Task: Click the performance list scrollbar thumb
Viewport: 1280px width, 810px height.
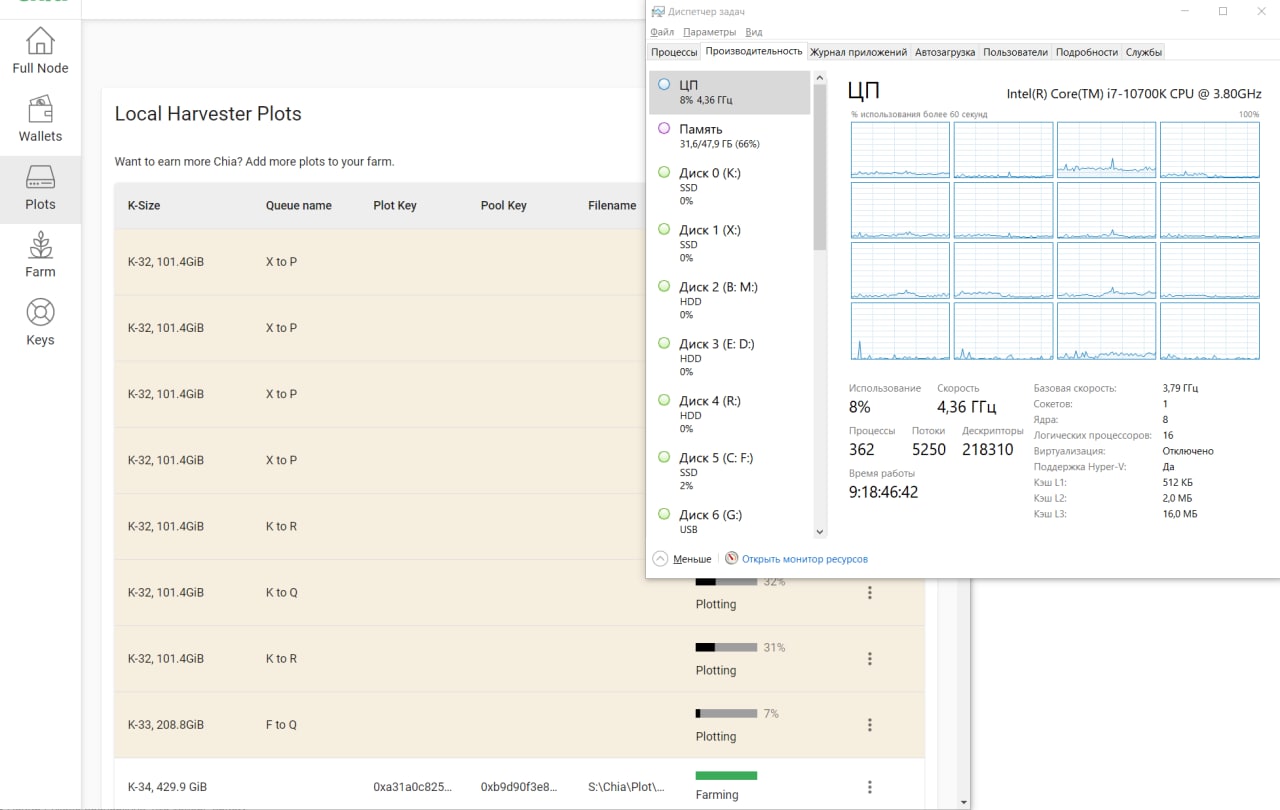Action: pos(820,167)
